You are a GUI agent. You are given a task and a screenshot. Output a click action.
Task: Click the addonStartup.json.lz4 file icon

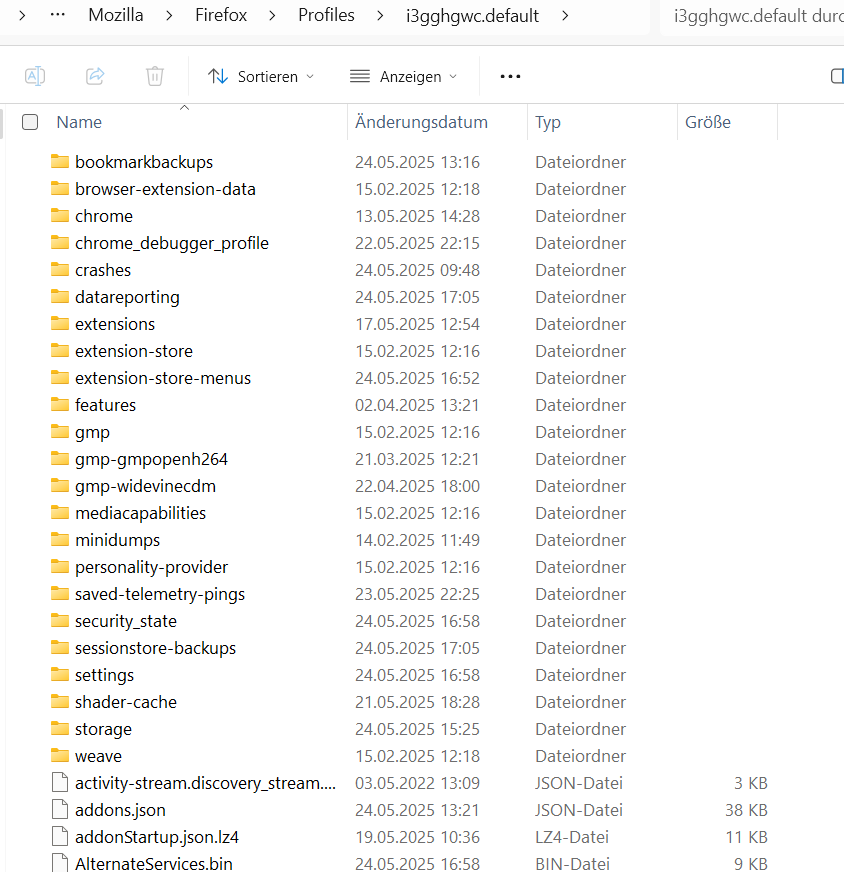click(x=60, y=836)
